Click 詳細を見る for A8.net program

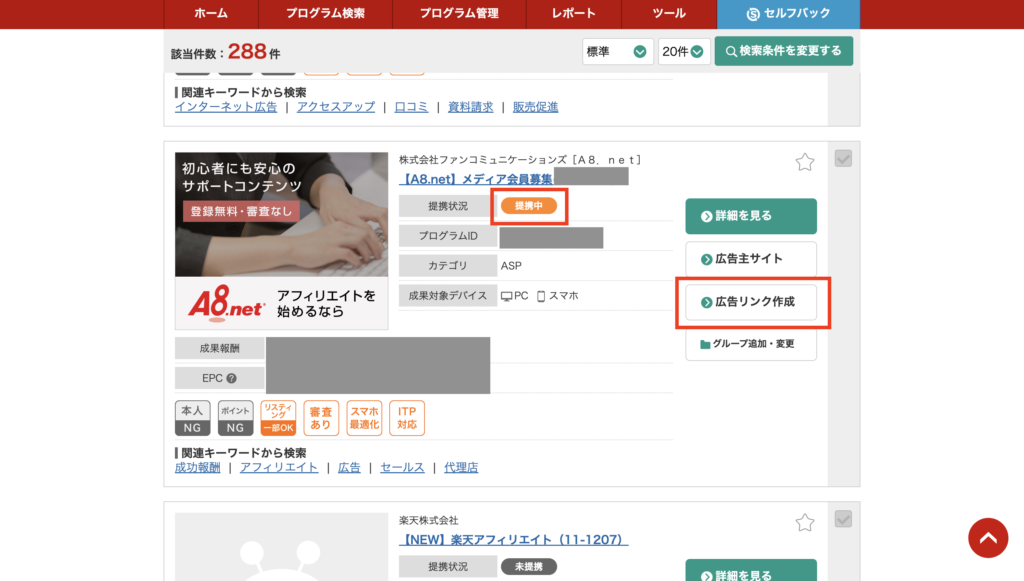(751, 216)
